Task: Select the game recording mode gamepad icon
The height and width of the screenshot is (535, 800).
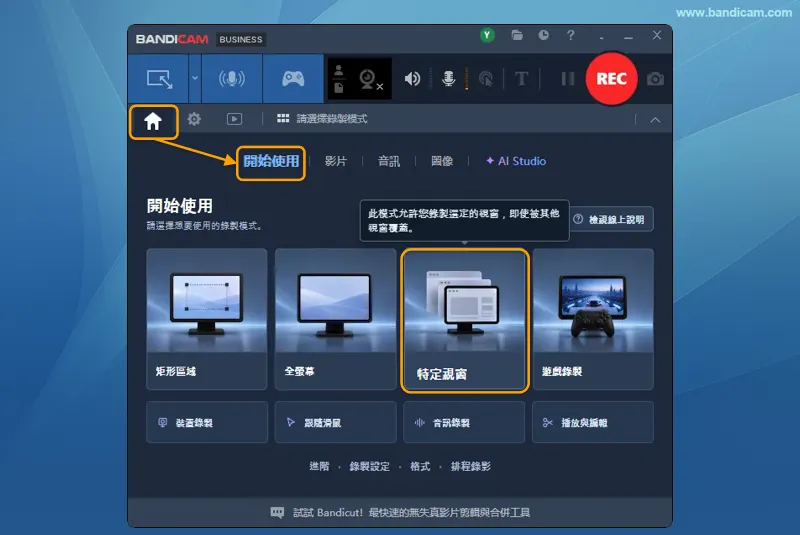Action: (293, 79)
